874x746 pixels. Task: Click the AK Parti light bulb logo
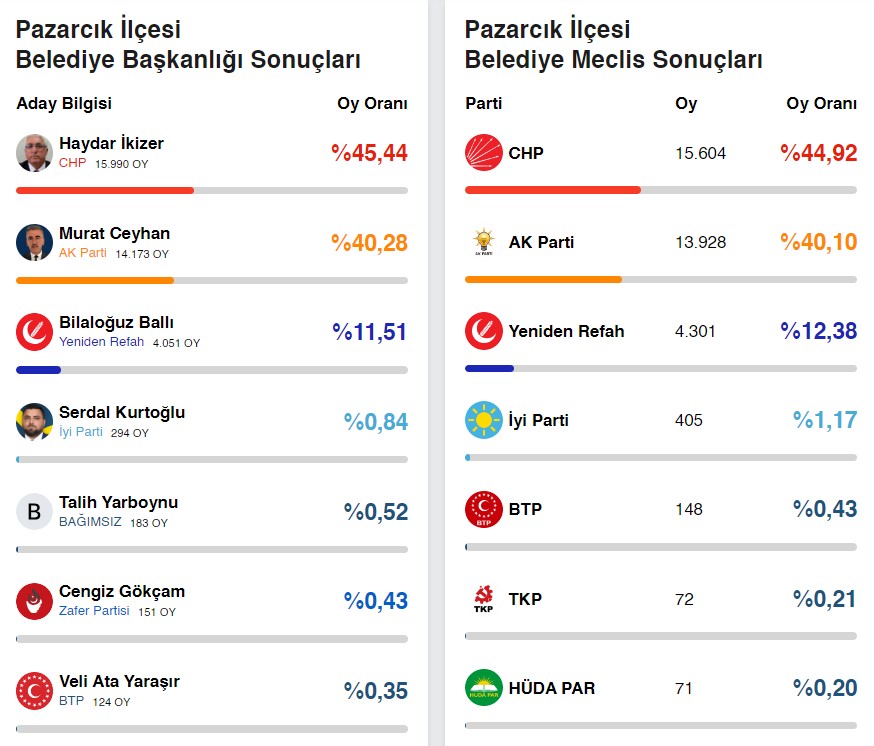click(484, 242)
